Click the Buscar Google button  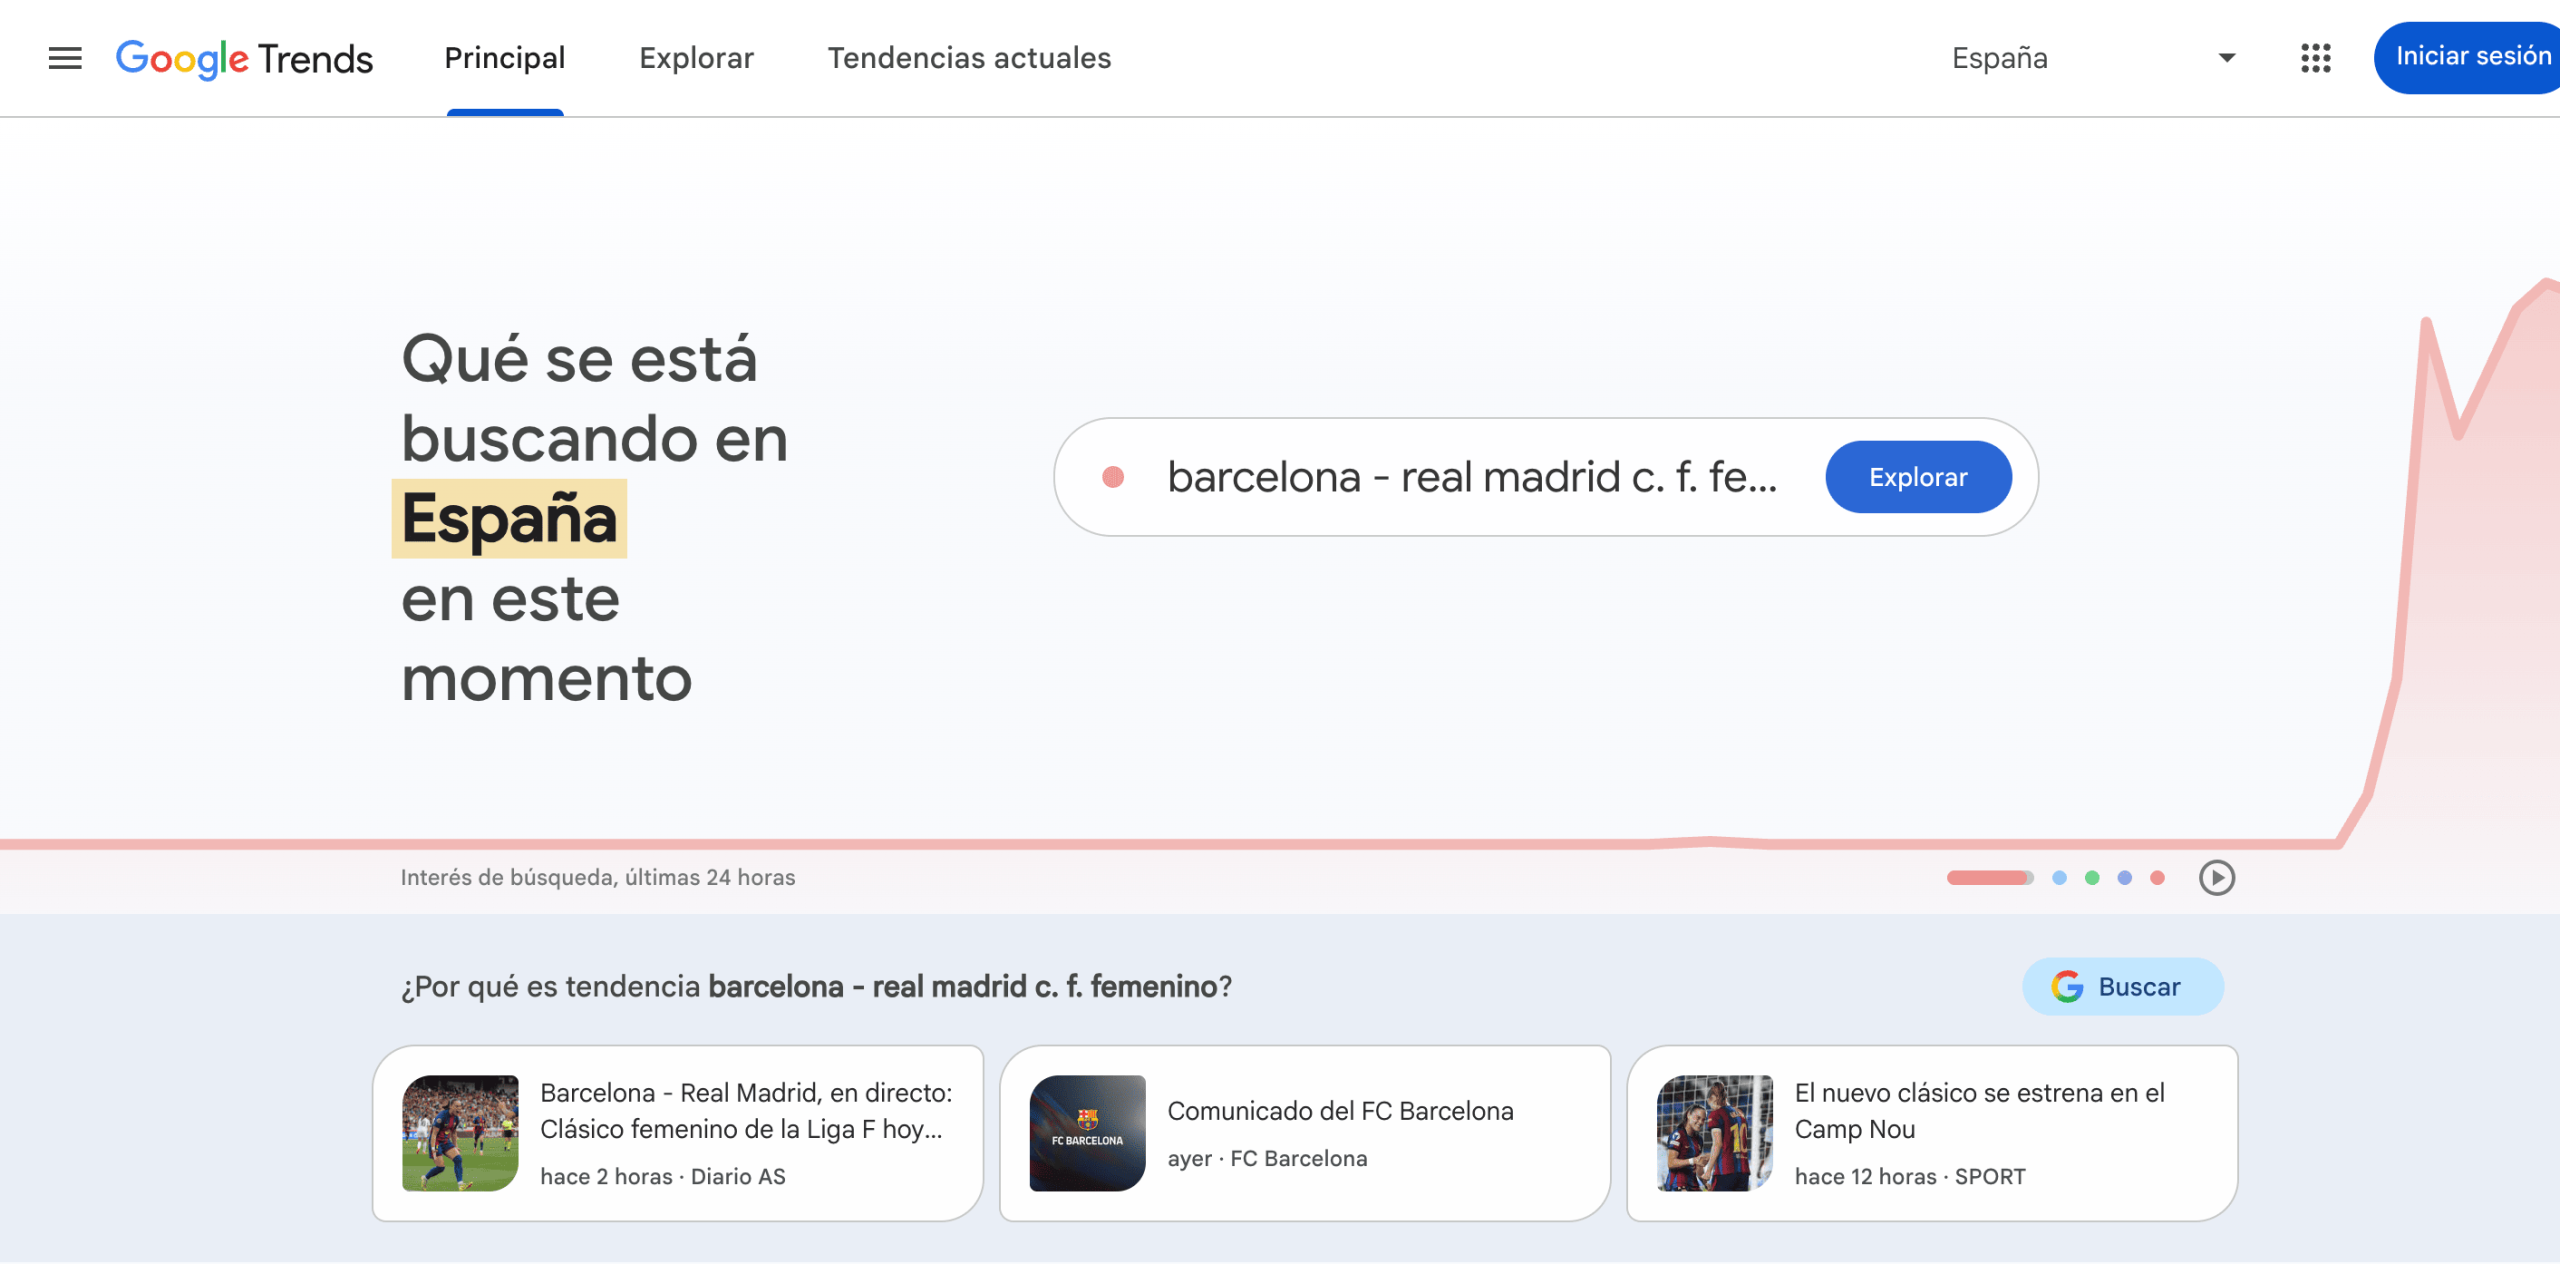tap(2122, 986)
